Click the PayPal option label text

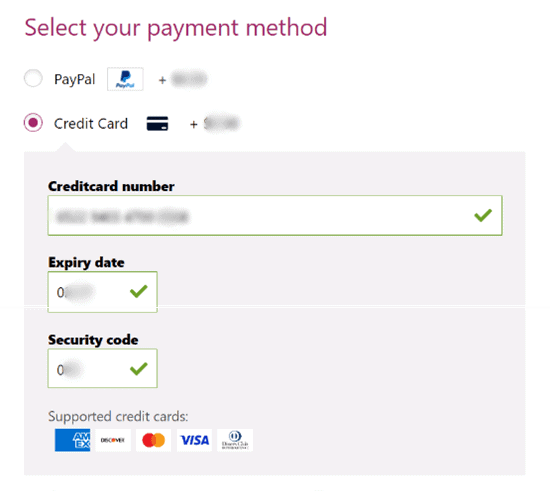click(75, 79)
